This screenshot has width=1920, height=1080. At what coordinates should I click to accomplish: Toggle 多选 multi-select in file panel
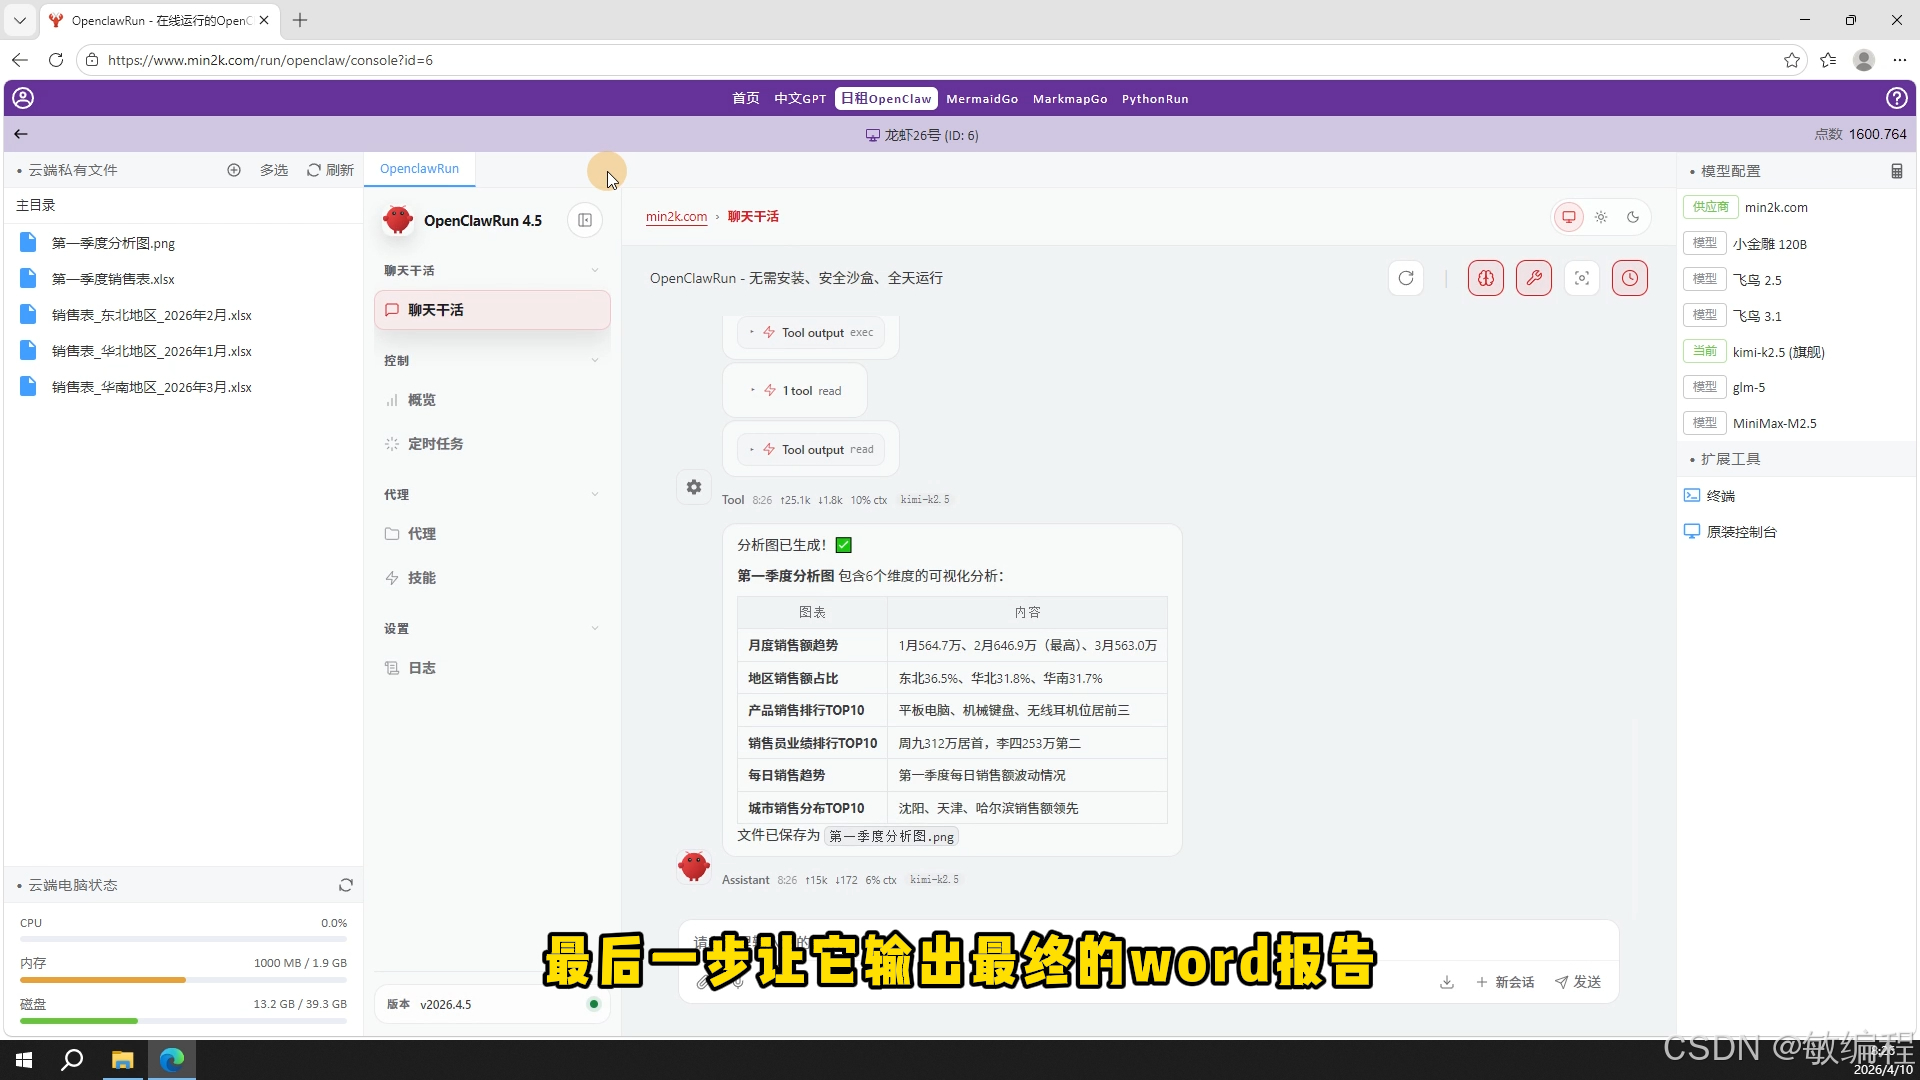(273, 170)
